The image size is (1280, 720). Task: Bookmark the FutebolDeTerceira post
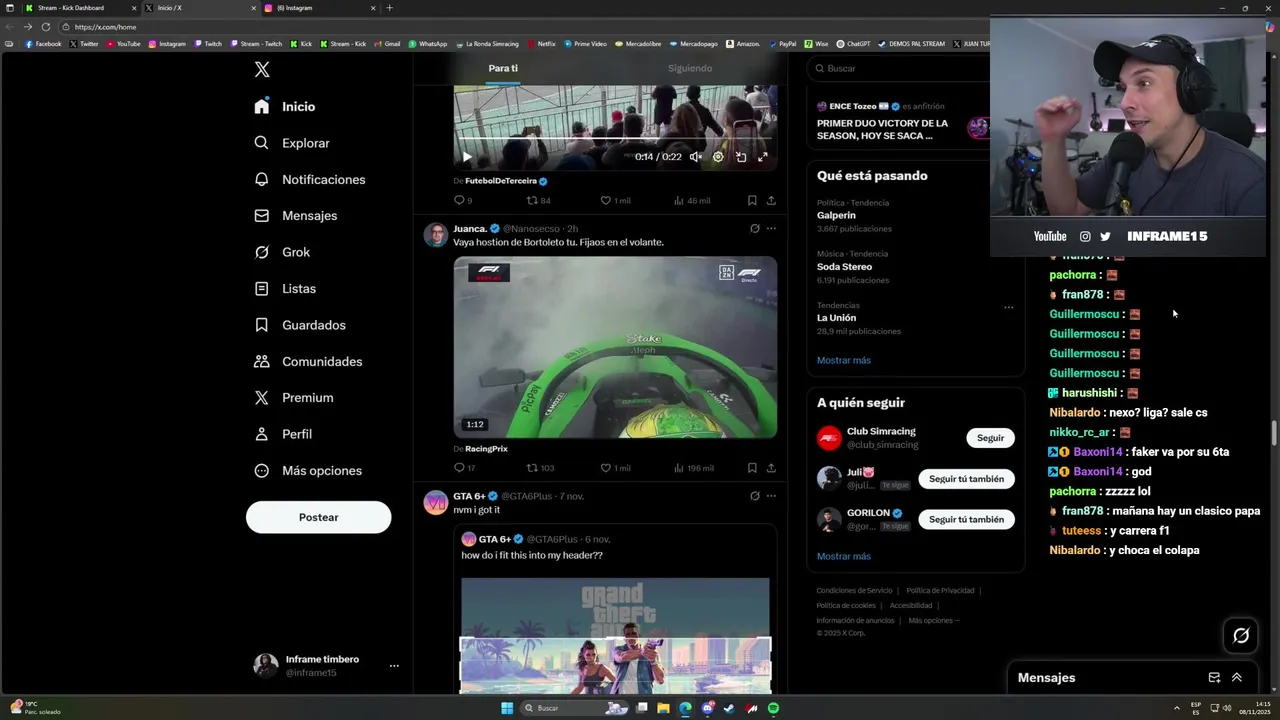752,201
